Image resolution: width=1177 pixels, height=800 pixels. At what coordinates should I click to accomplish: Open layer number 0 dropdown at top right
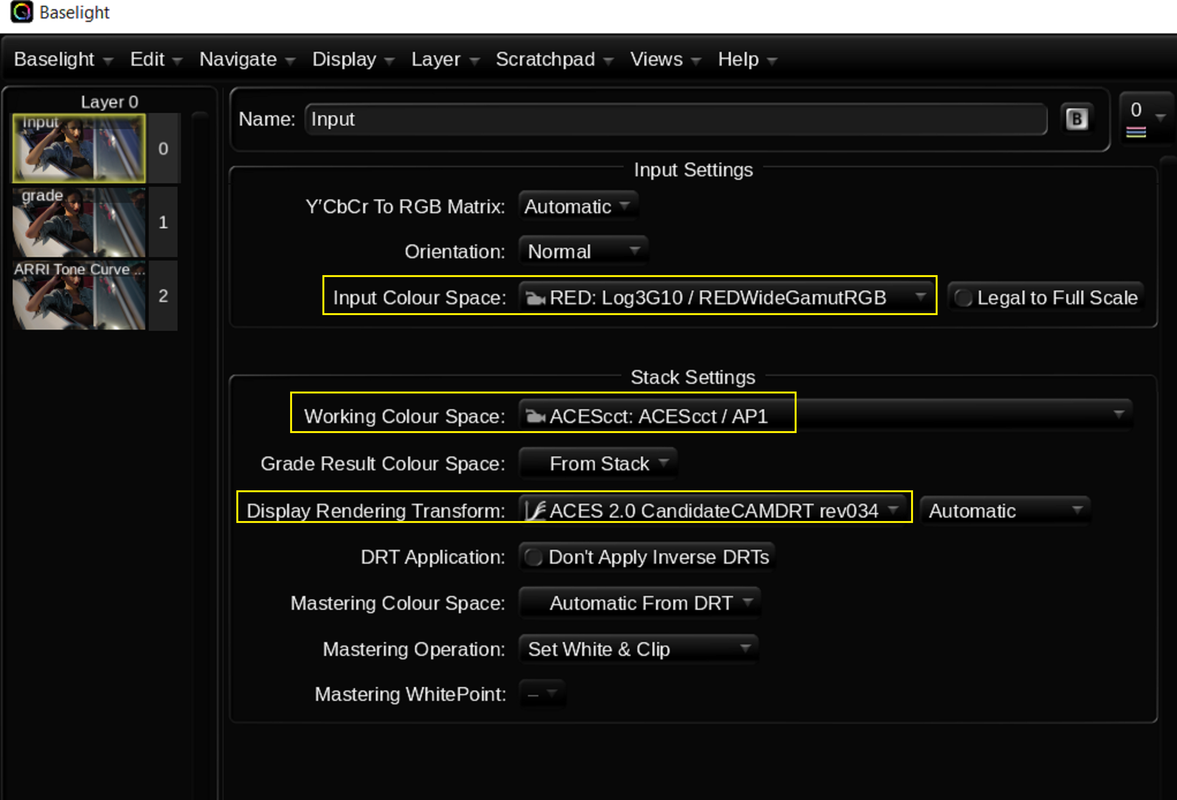click(1147, 117)
